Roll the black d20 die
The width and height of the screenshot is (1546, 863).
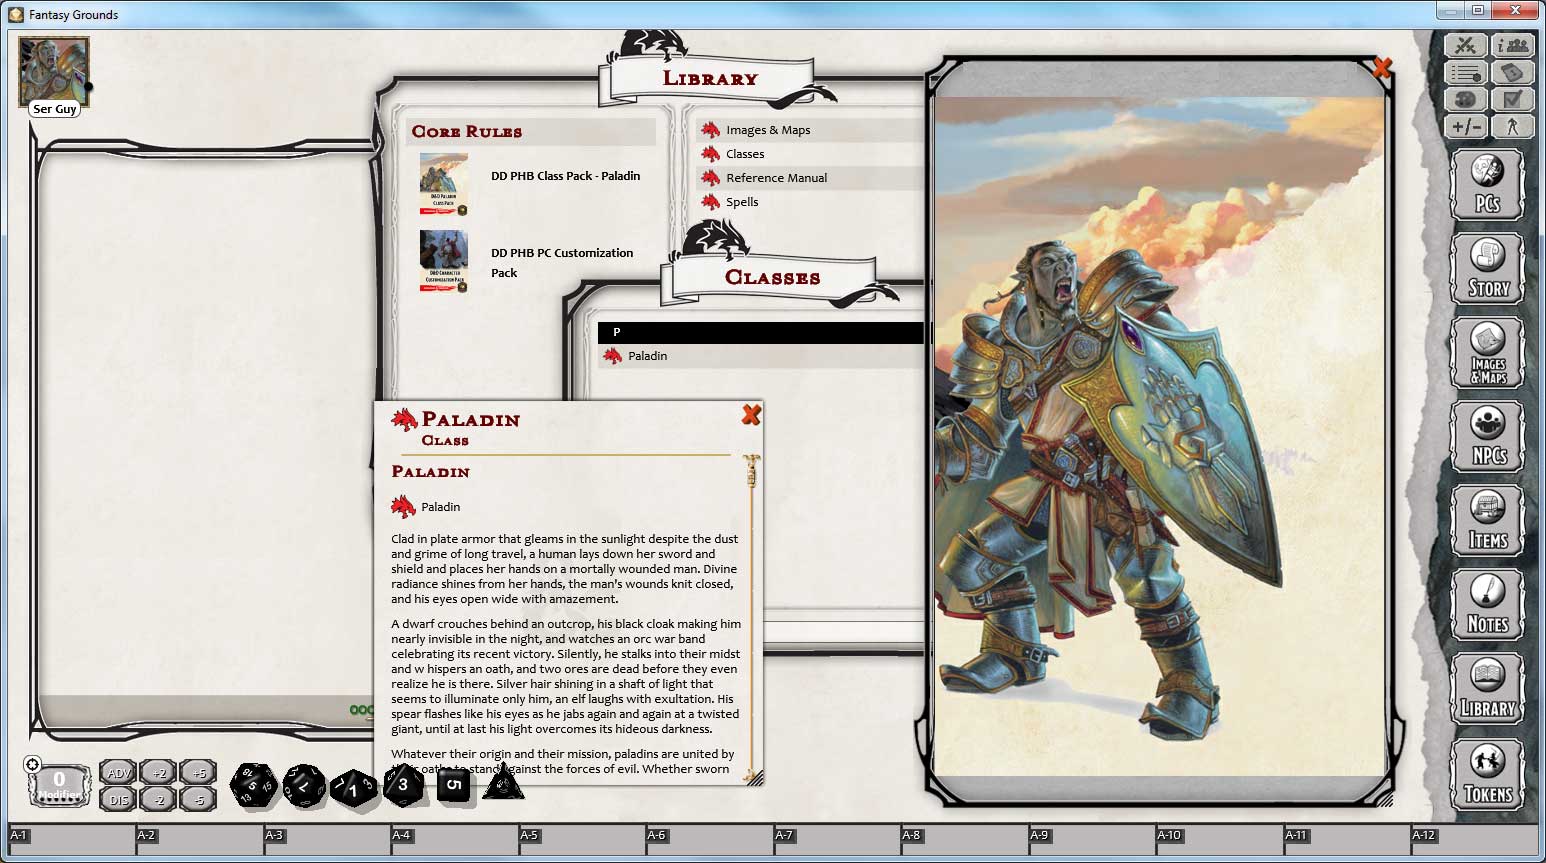click(254, 786)
